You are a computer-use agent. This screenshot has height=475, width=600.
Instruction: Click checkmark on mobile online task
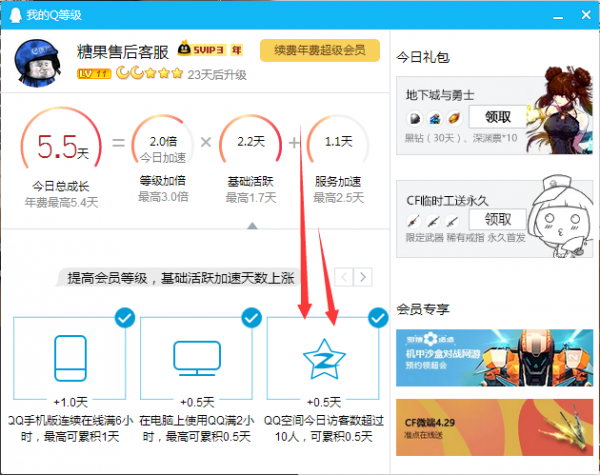[125, 318]
